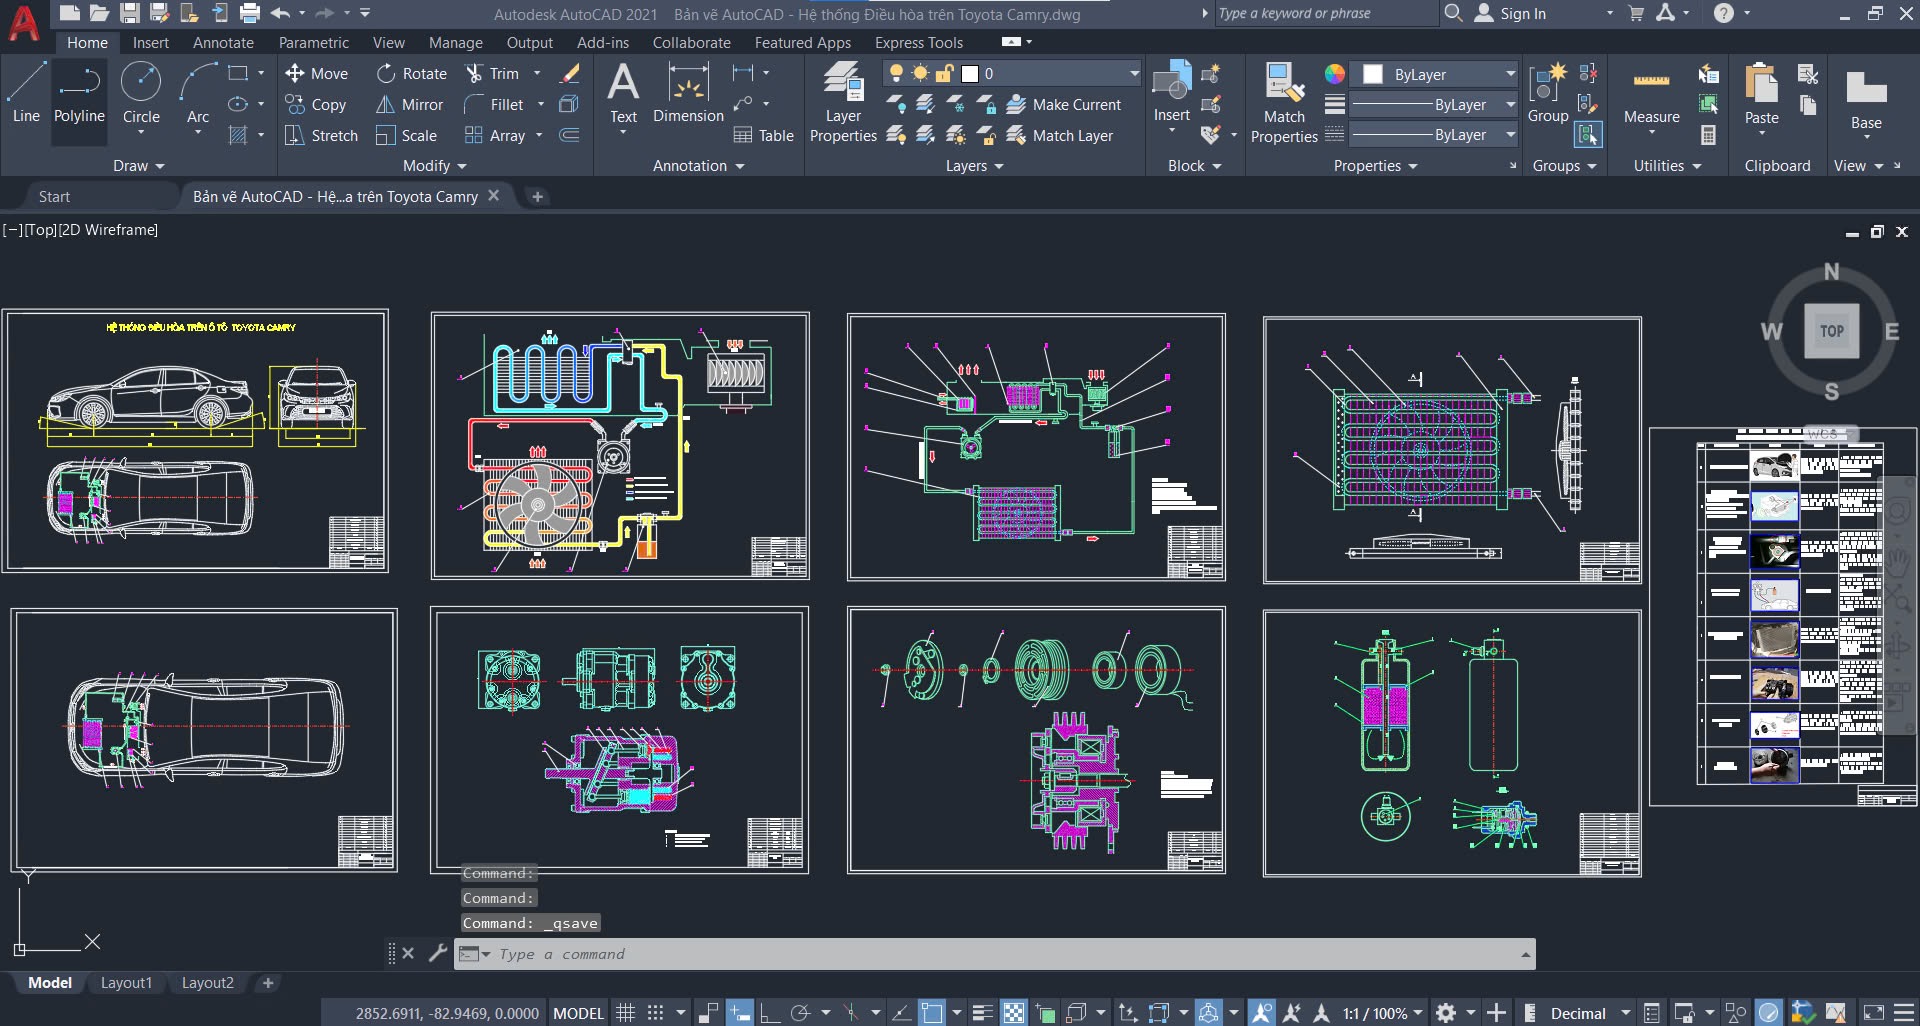The width and height of the screenshot is (1920, 1026).
Task: Insert a Table
Action: pos(764,135)
